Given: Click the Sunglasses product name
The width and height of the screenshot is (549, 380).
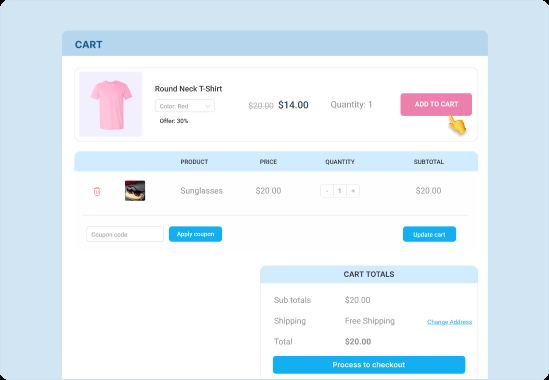Looking at the screenshot, I should (x=202, y=191).
